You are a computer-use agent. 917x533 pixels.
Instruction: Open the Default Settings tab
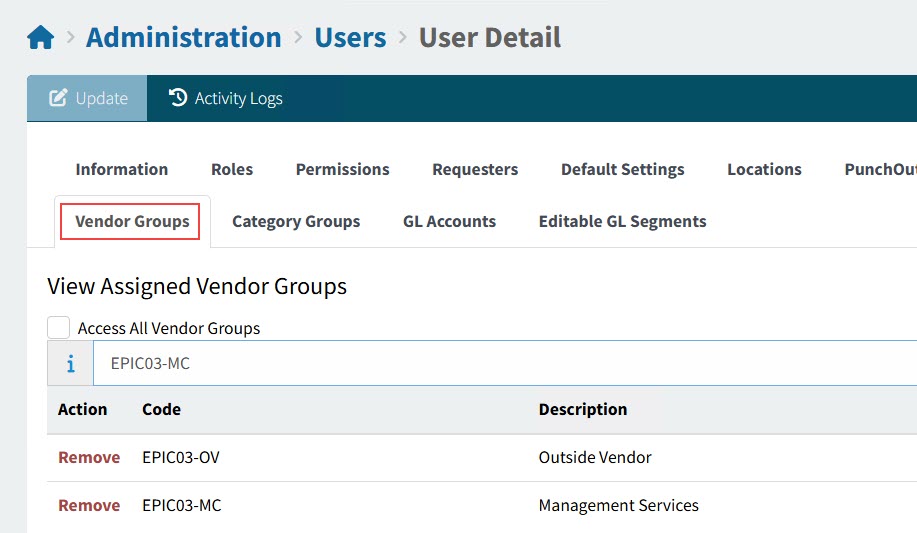622,169
